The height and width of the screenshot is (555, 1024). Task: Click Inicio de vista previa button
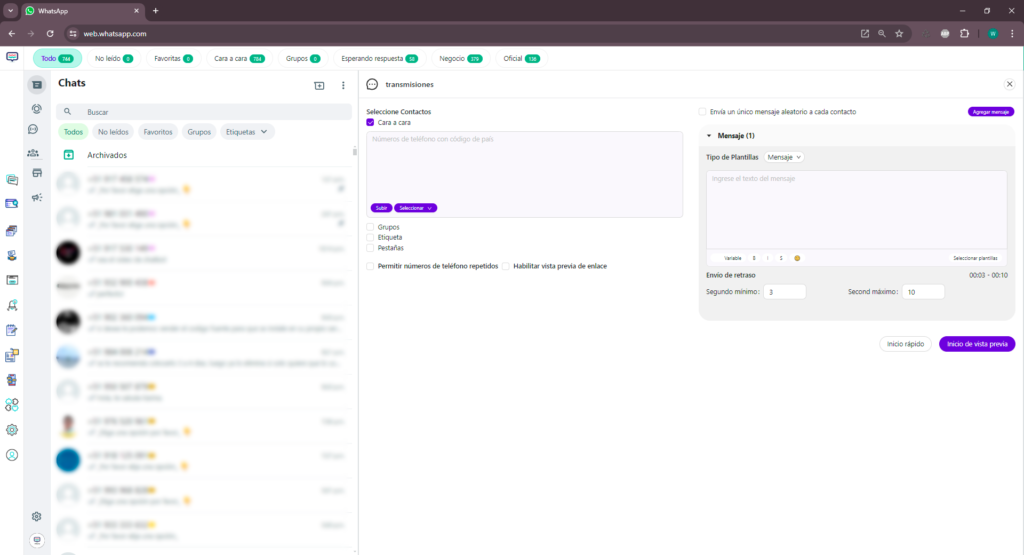977,344
